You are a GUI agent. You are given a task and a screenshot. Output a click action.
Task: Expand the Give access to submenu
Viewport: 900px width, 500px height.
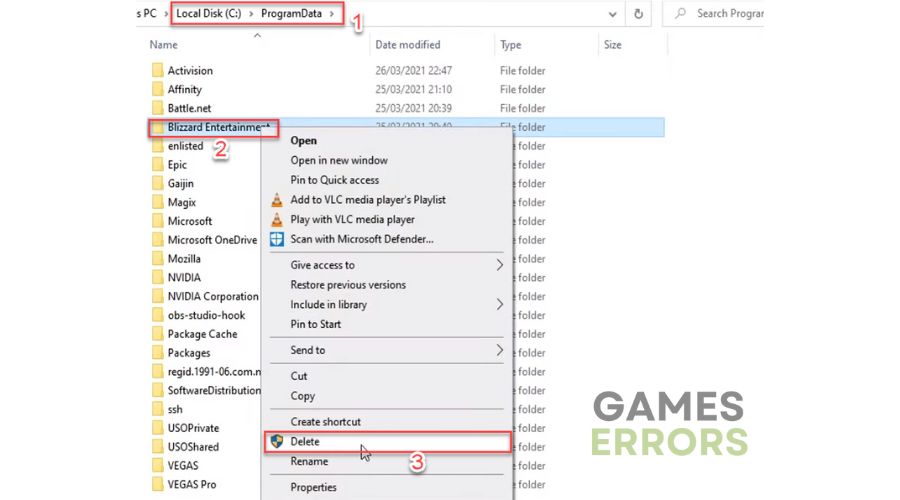[499, 265]
